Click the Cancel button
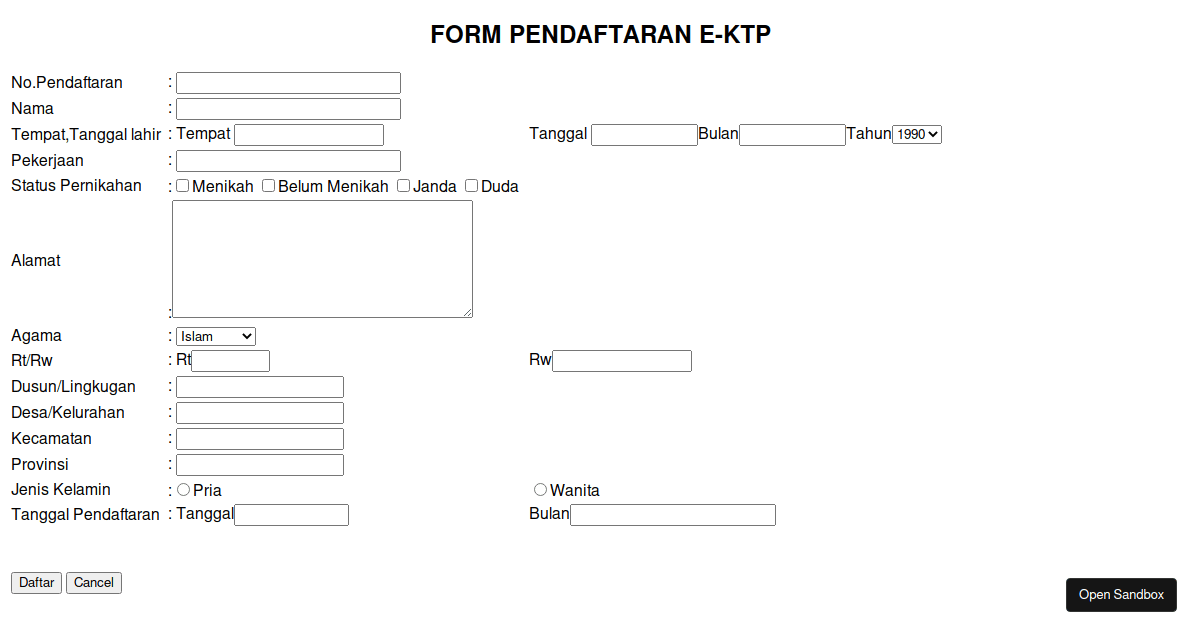 (x=93, y=582)
